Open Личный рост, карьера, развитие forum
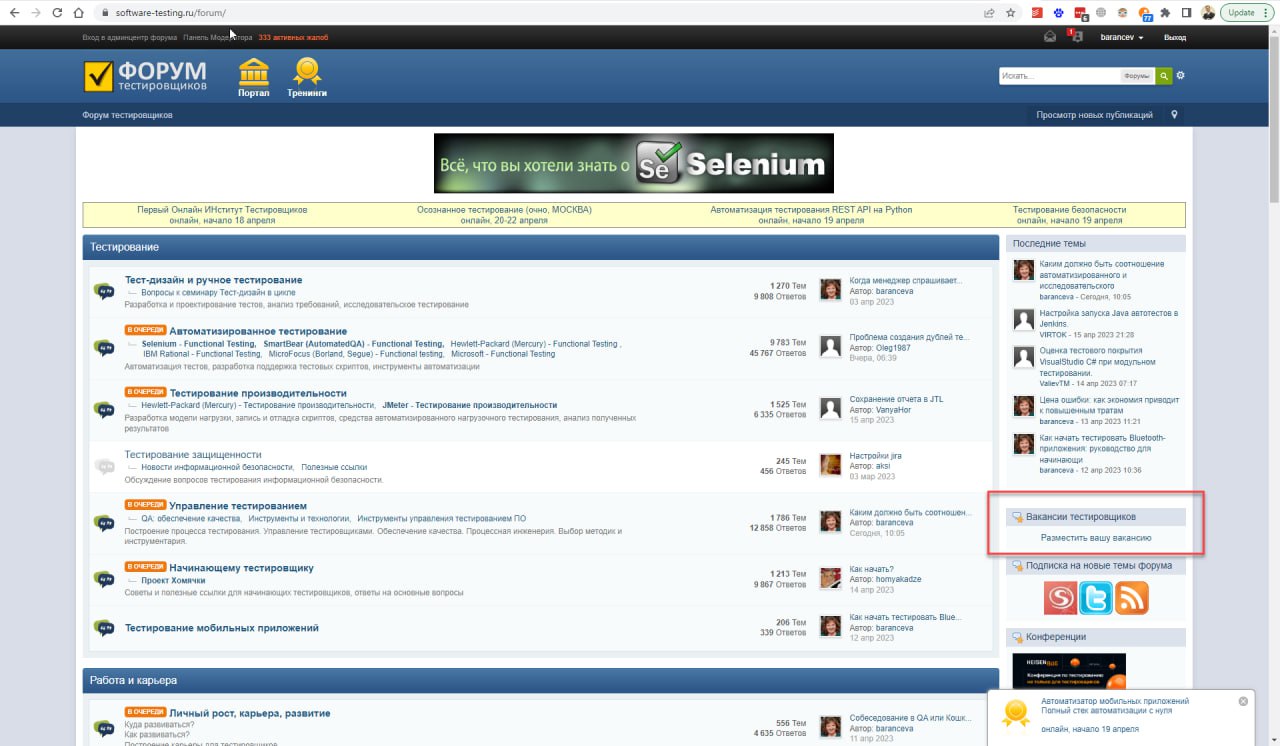 (250, 713)
